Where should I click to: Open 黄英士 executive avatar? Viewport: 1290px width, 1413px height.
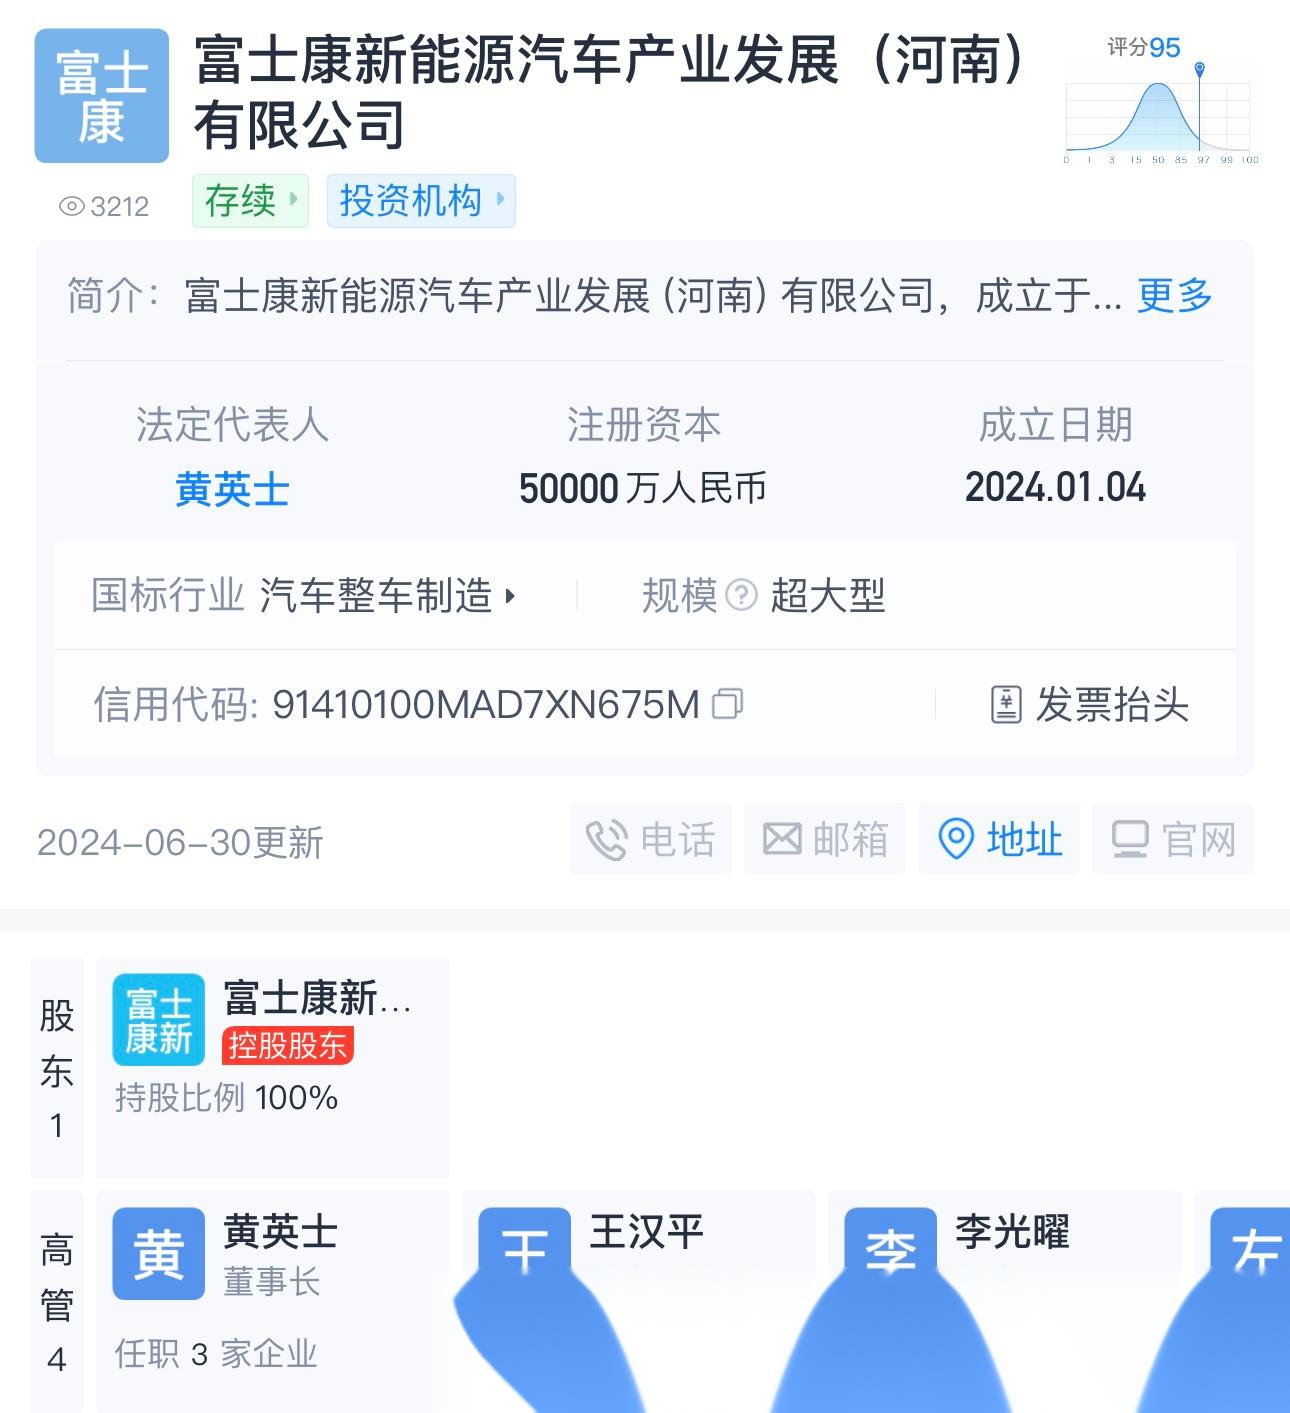point(158,1254)
